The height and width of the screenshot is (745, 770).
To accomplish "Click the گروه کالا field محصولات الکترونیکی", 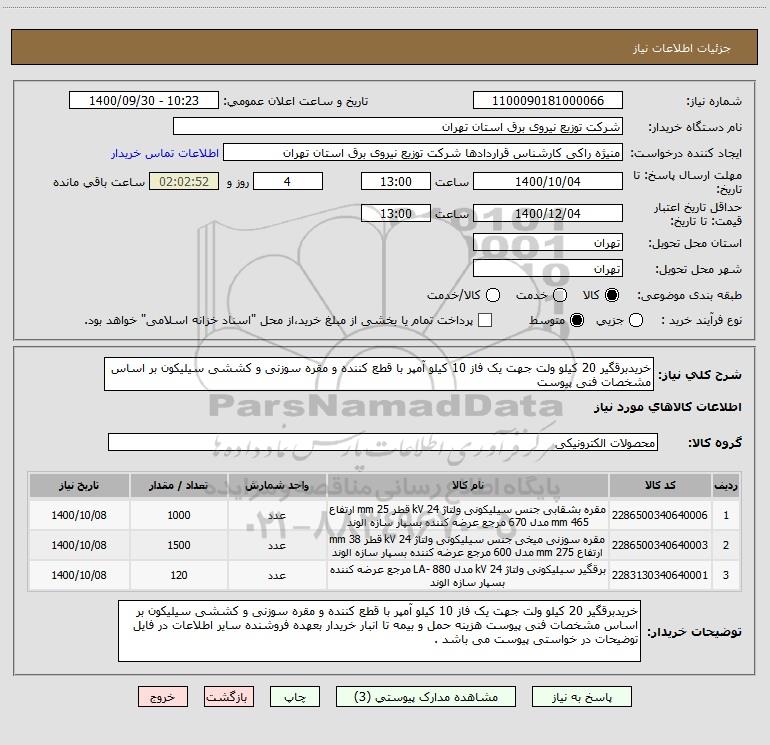I will coord(383,442).
